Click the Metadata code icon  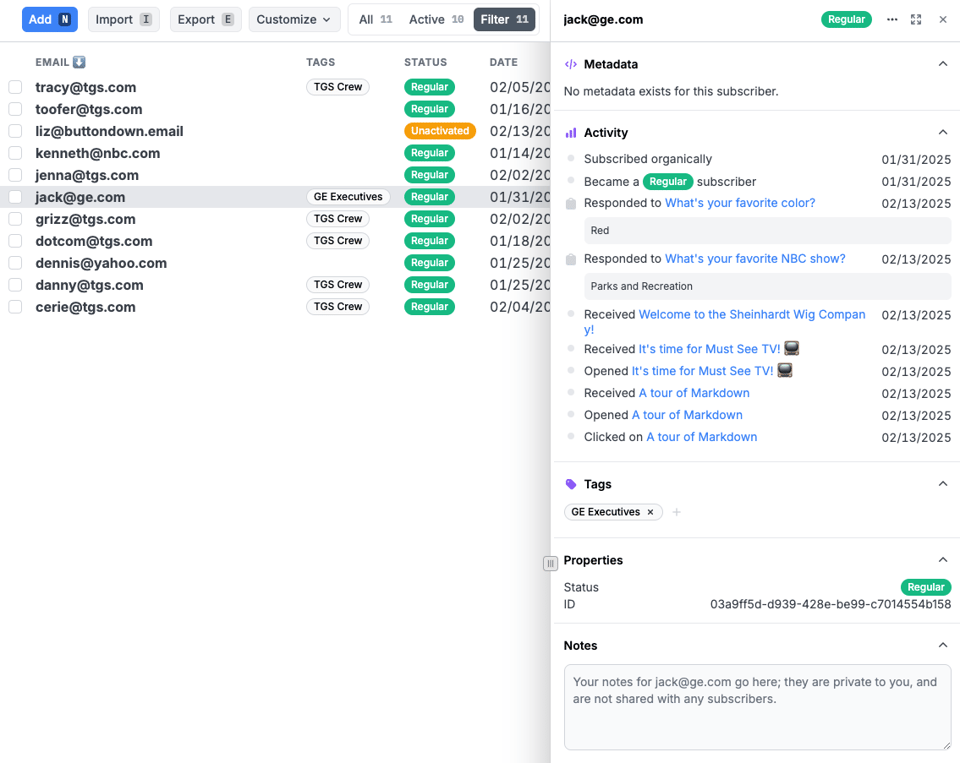[x=571, y=64]
